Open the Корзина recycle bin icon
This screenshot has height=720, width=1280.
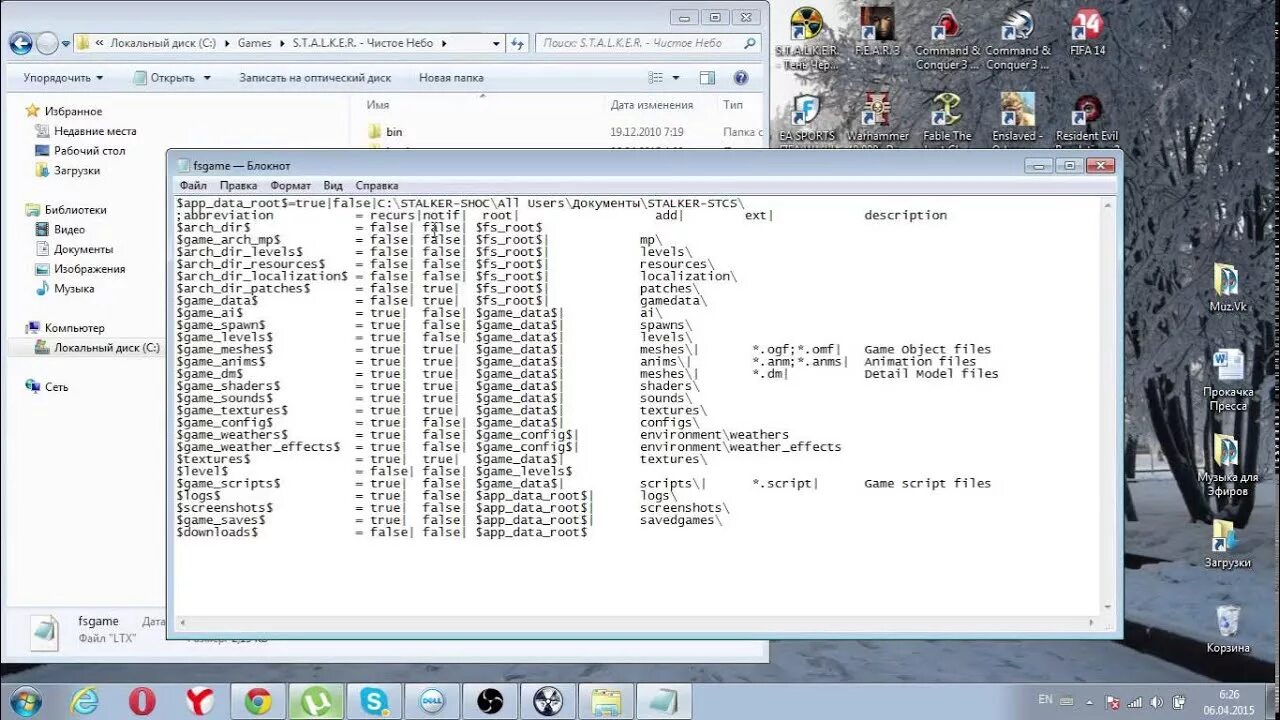1227,628
